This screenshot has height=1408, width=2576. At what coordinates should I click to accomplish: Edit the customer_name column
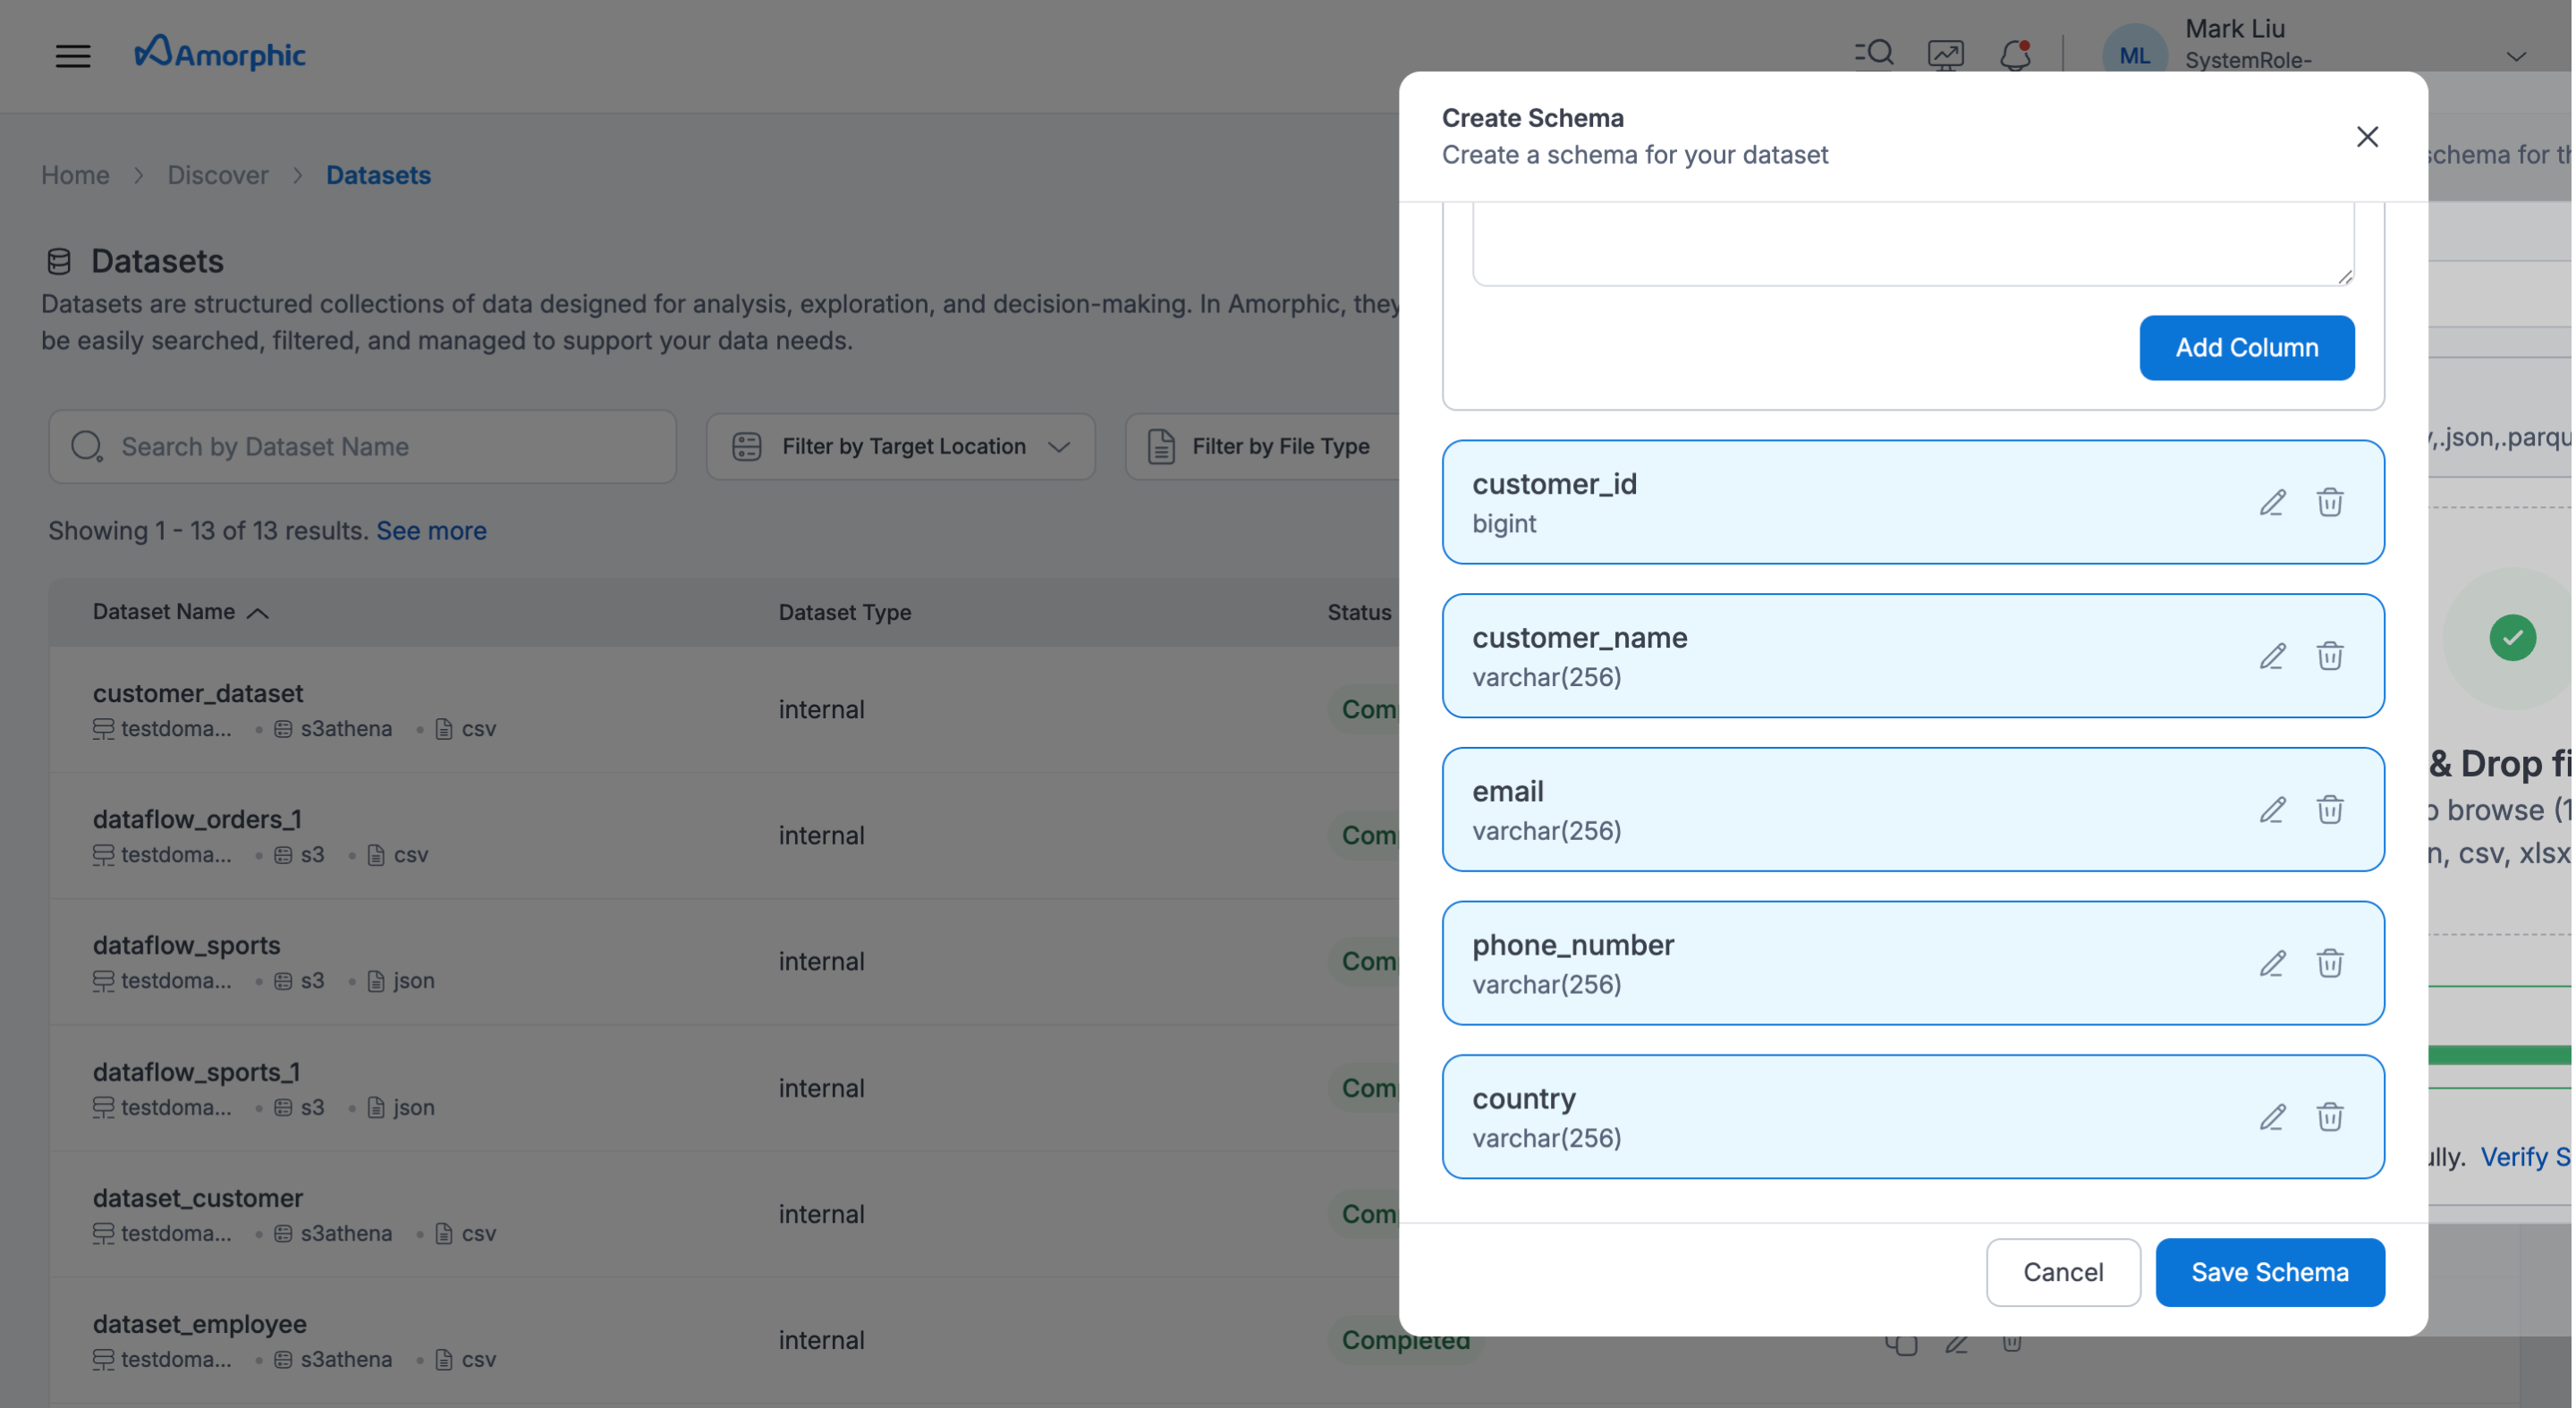click(2272, 656)
